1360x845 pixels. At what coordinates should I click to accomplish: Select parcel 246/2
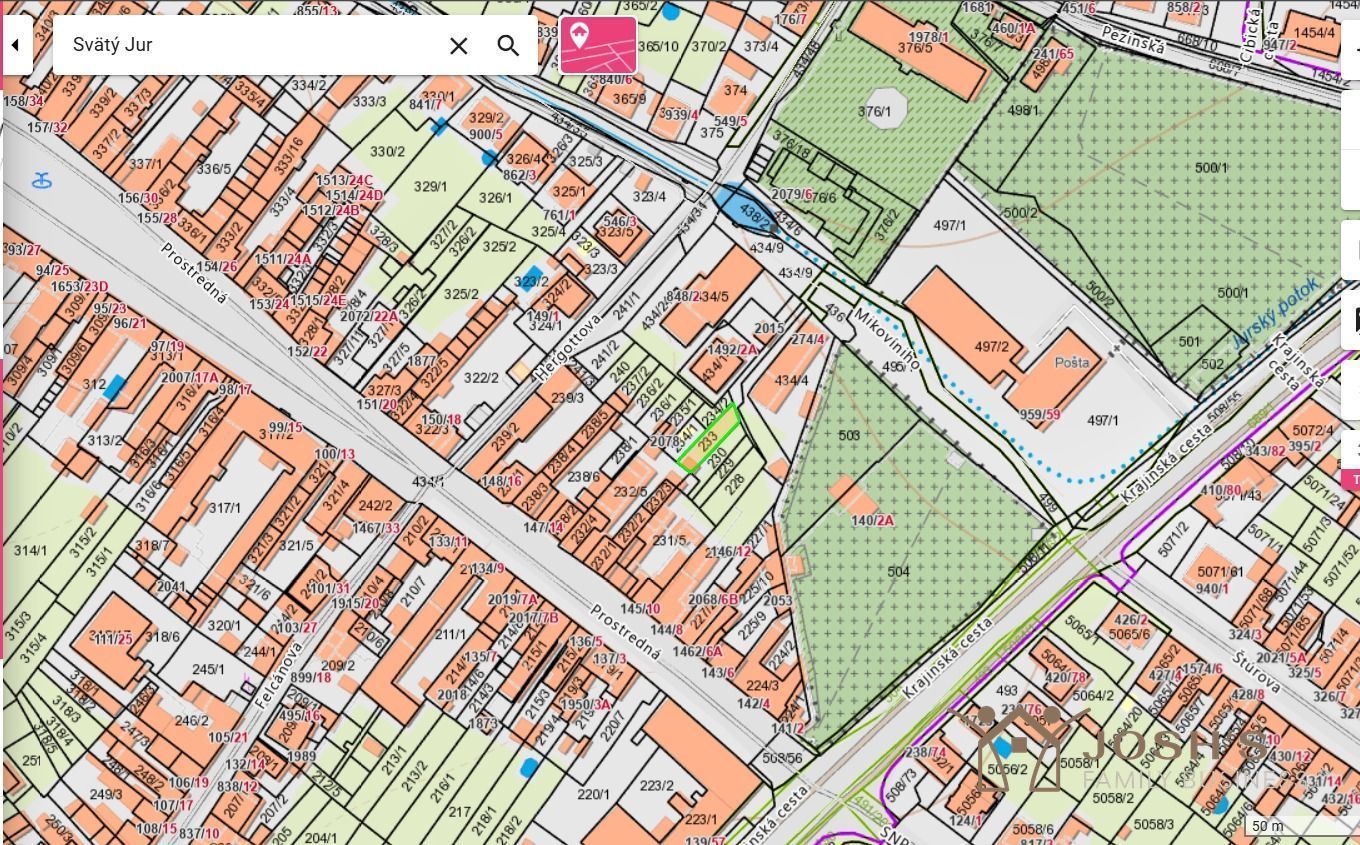(x=191, y=720)
